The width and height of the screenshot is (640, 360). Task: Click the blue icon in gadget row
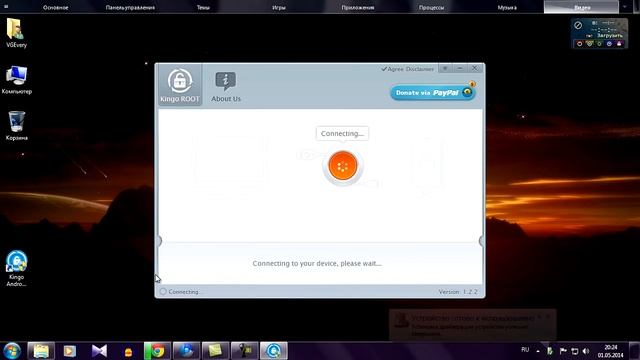click(609, 44)
